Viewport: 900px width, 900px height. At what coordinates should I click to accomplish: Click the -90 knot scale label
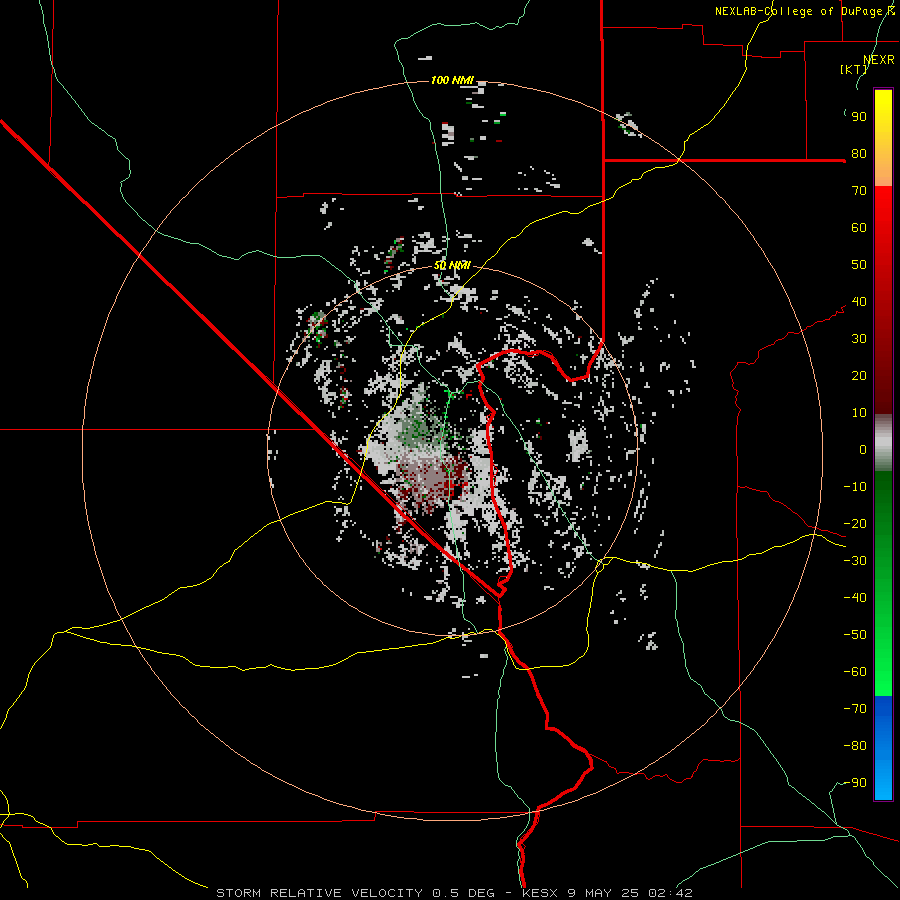click(x=855, y=783)
